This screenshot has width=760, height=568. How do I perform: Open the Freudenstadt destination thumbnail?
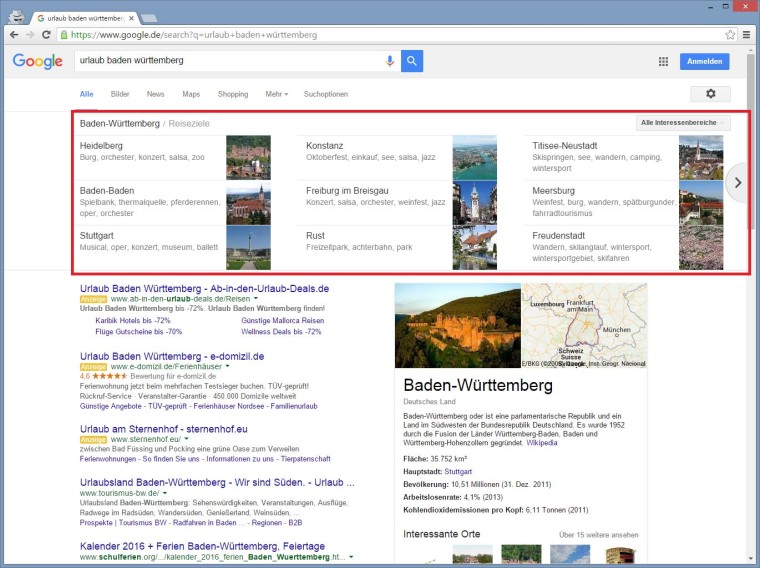[x=701, y=248]
